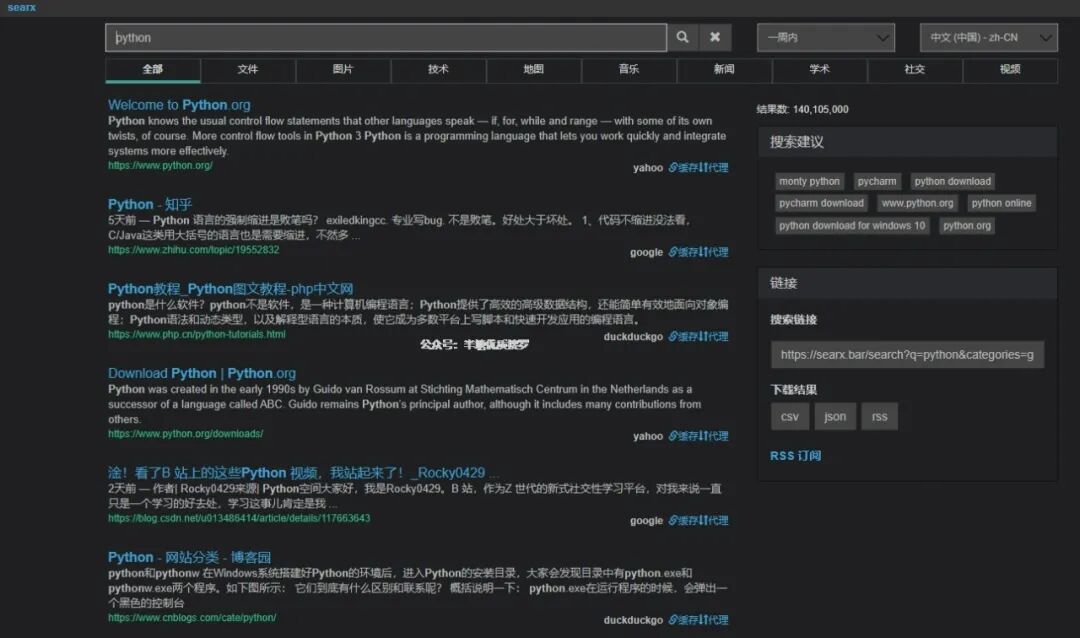The height and width of the screenshot is (638, 1080).
Task: Select the 全部 category tab
Action: point(153,70)
